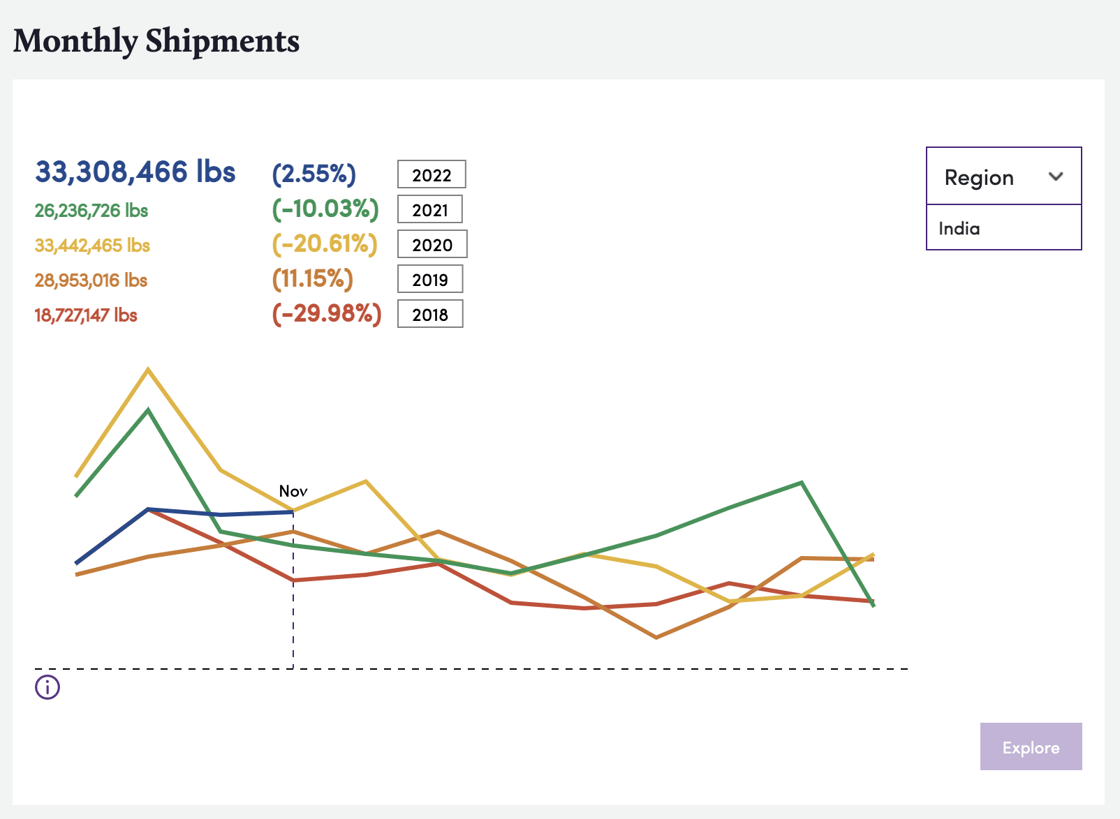
Task: Select the yellow 2020 line on the chart
Action: [x=366, y=483]
